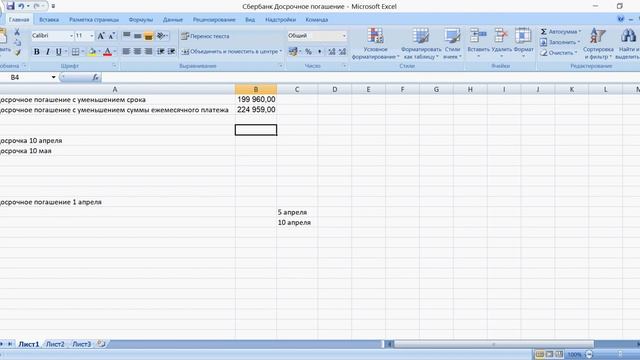Viewport: 640px width, 360px height.
Task: Switch to Normal view in the status bar
Action: coord(540,354)
